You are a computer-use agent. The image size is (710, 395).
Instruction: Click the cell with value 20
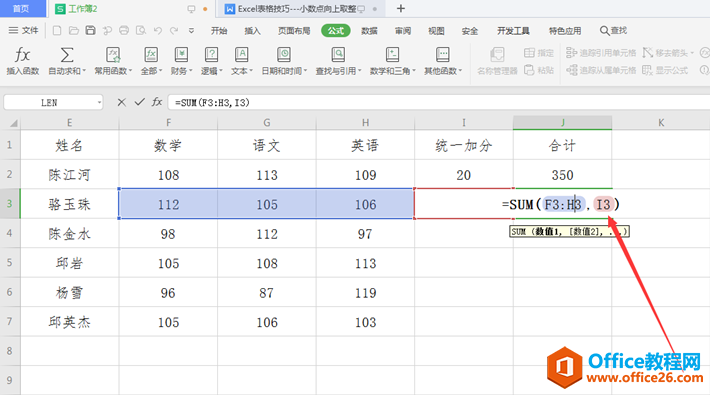tap(464, 175)
